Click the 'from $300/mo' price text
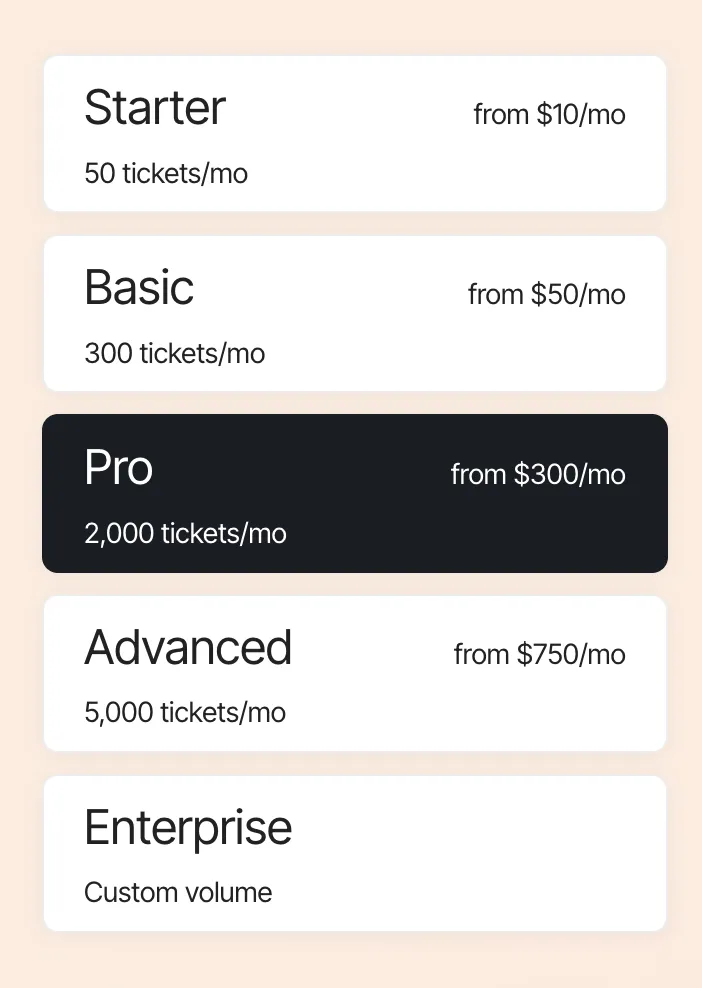 538,474
